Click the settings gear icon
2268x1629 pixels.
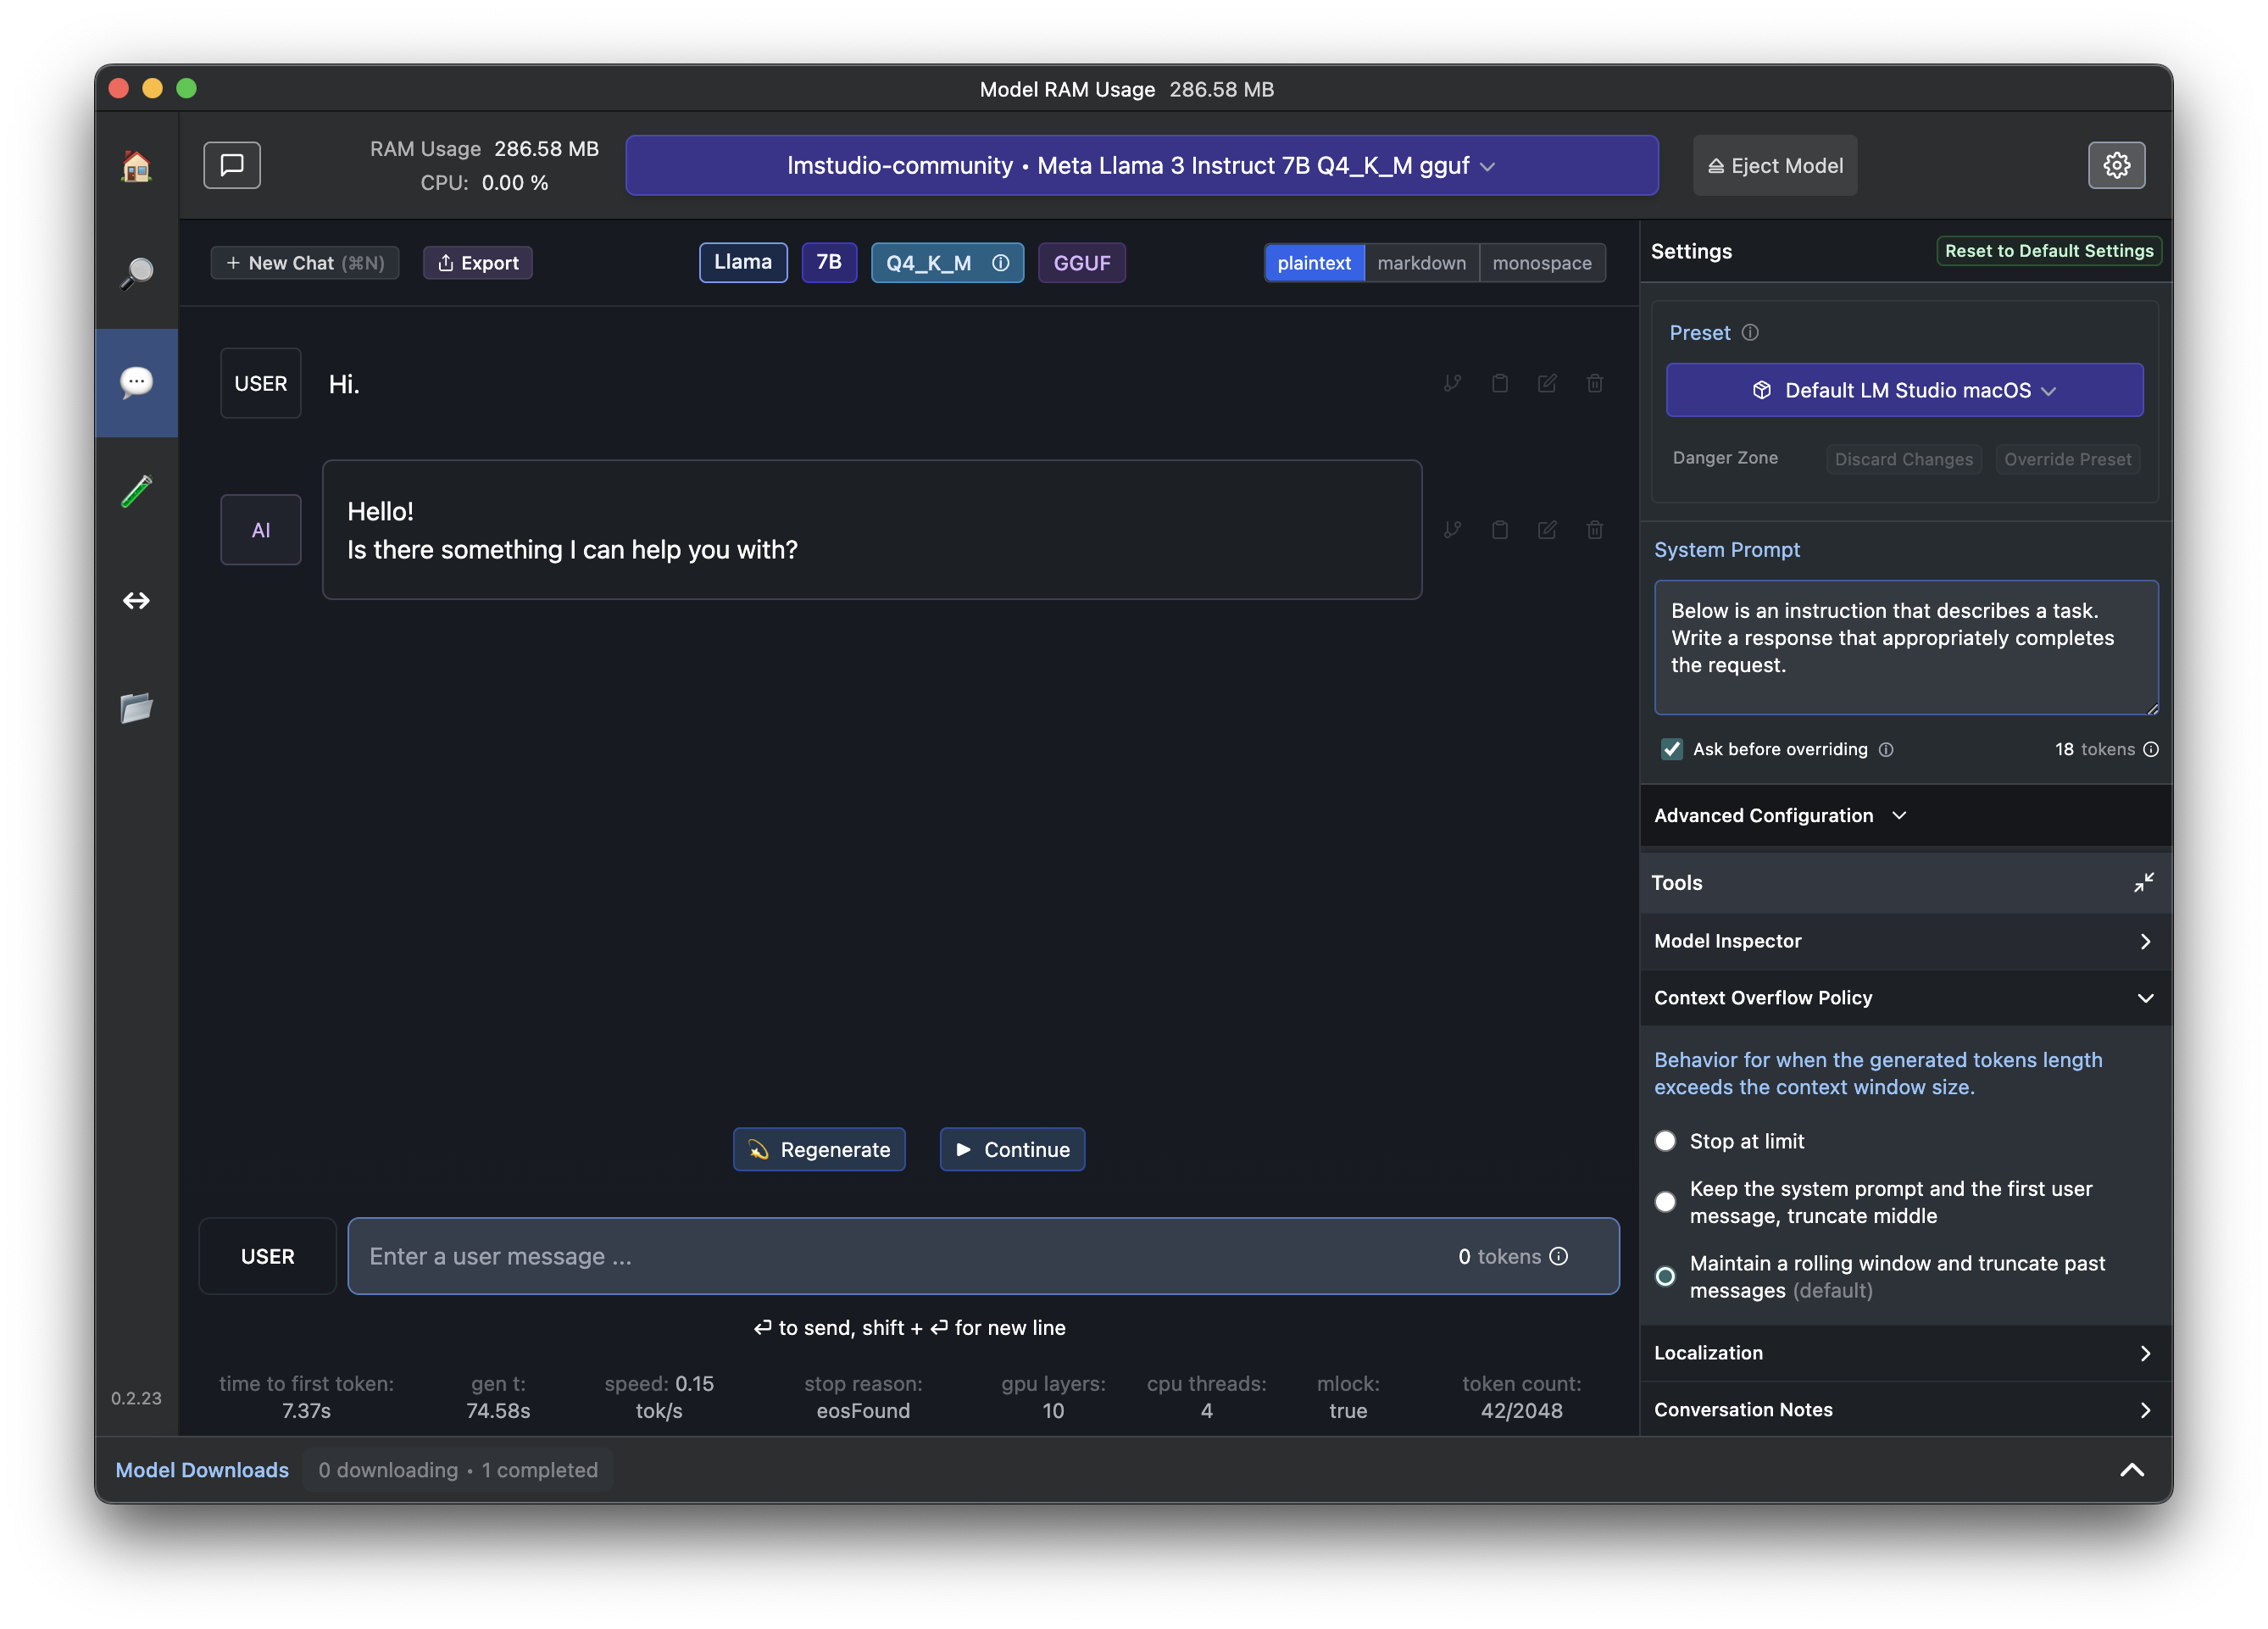(x=2116, y=165)
